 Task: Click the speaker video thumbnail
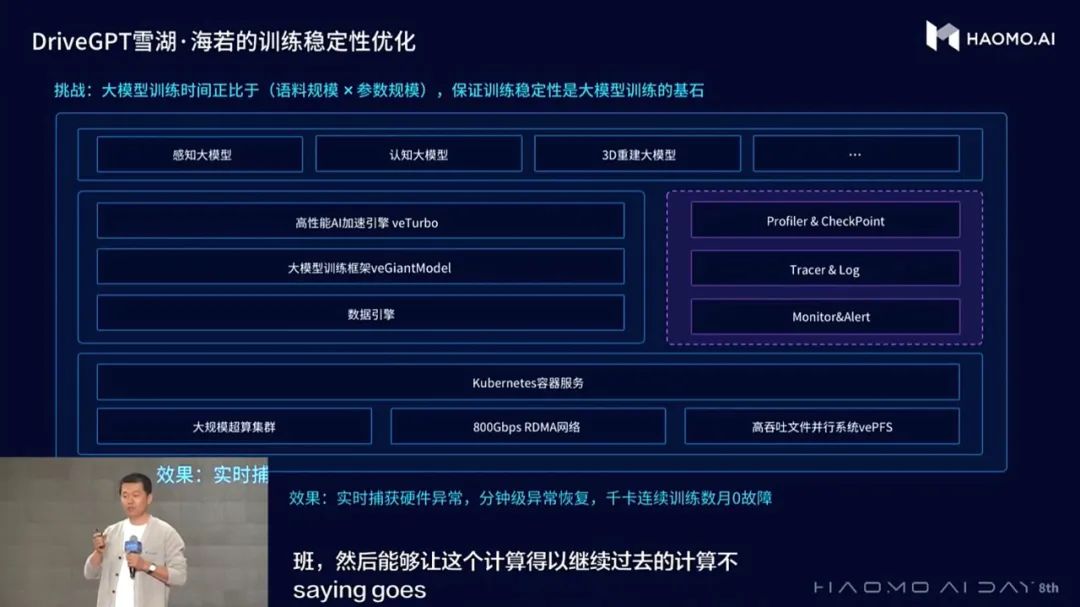(x=134, y=532)
